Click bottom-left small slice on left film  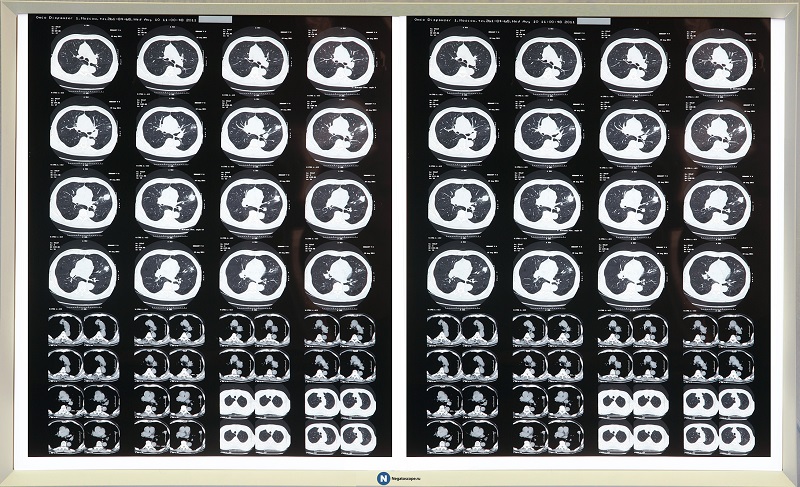click(65, 434)
